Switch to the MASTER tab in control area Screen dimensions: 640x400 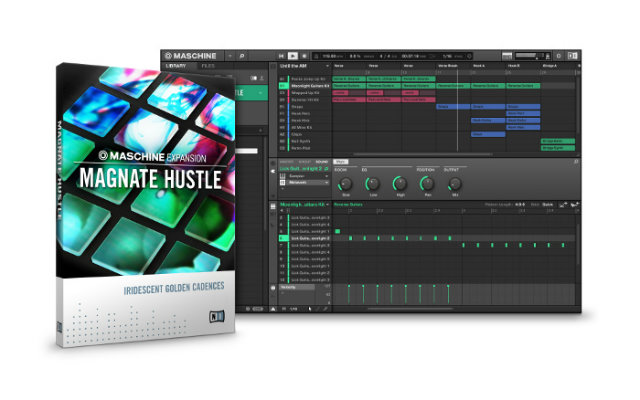[x=286, y=162]
